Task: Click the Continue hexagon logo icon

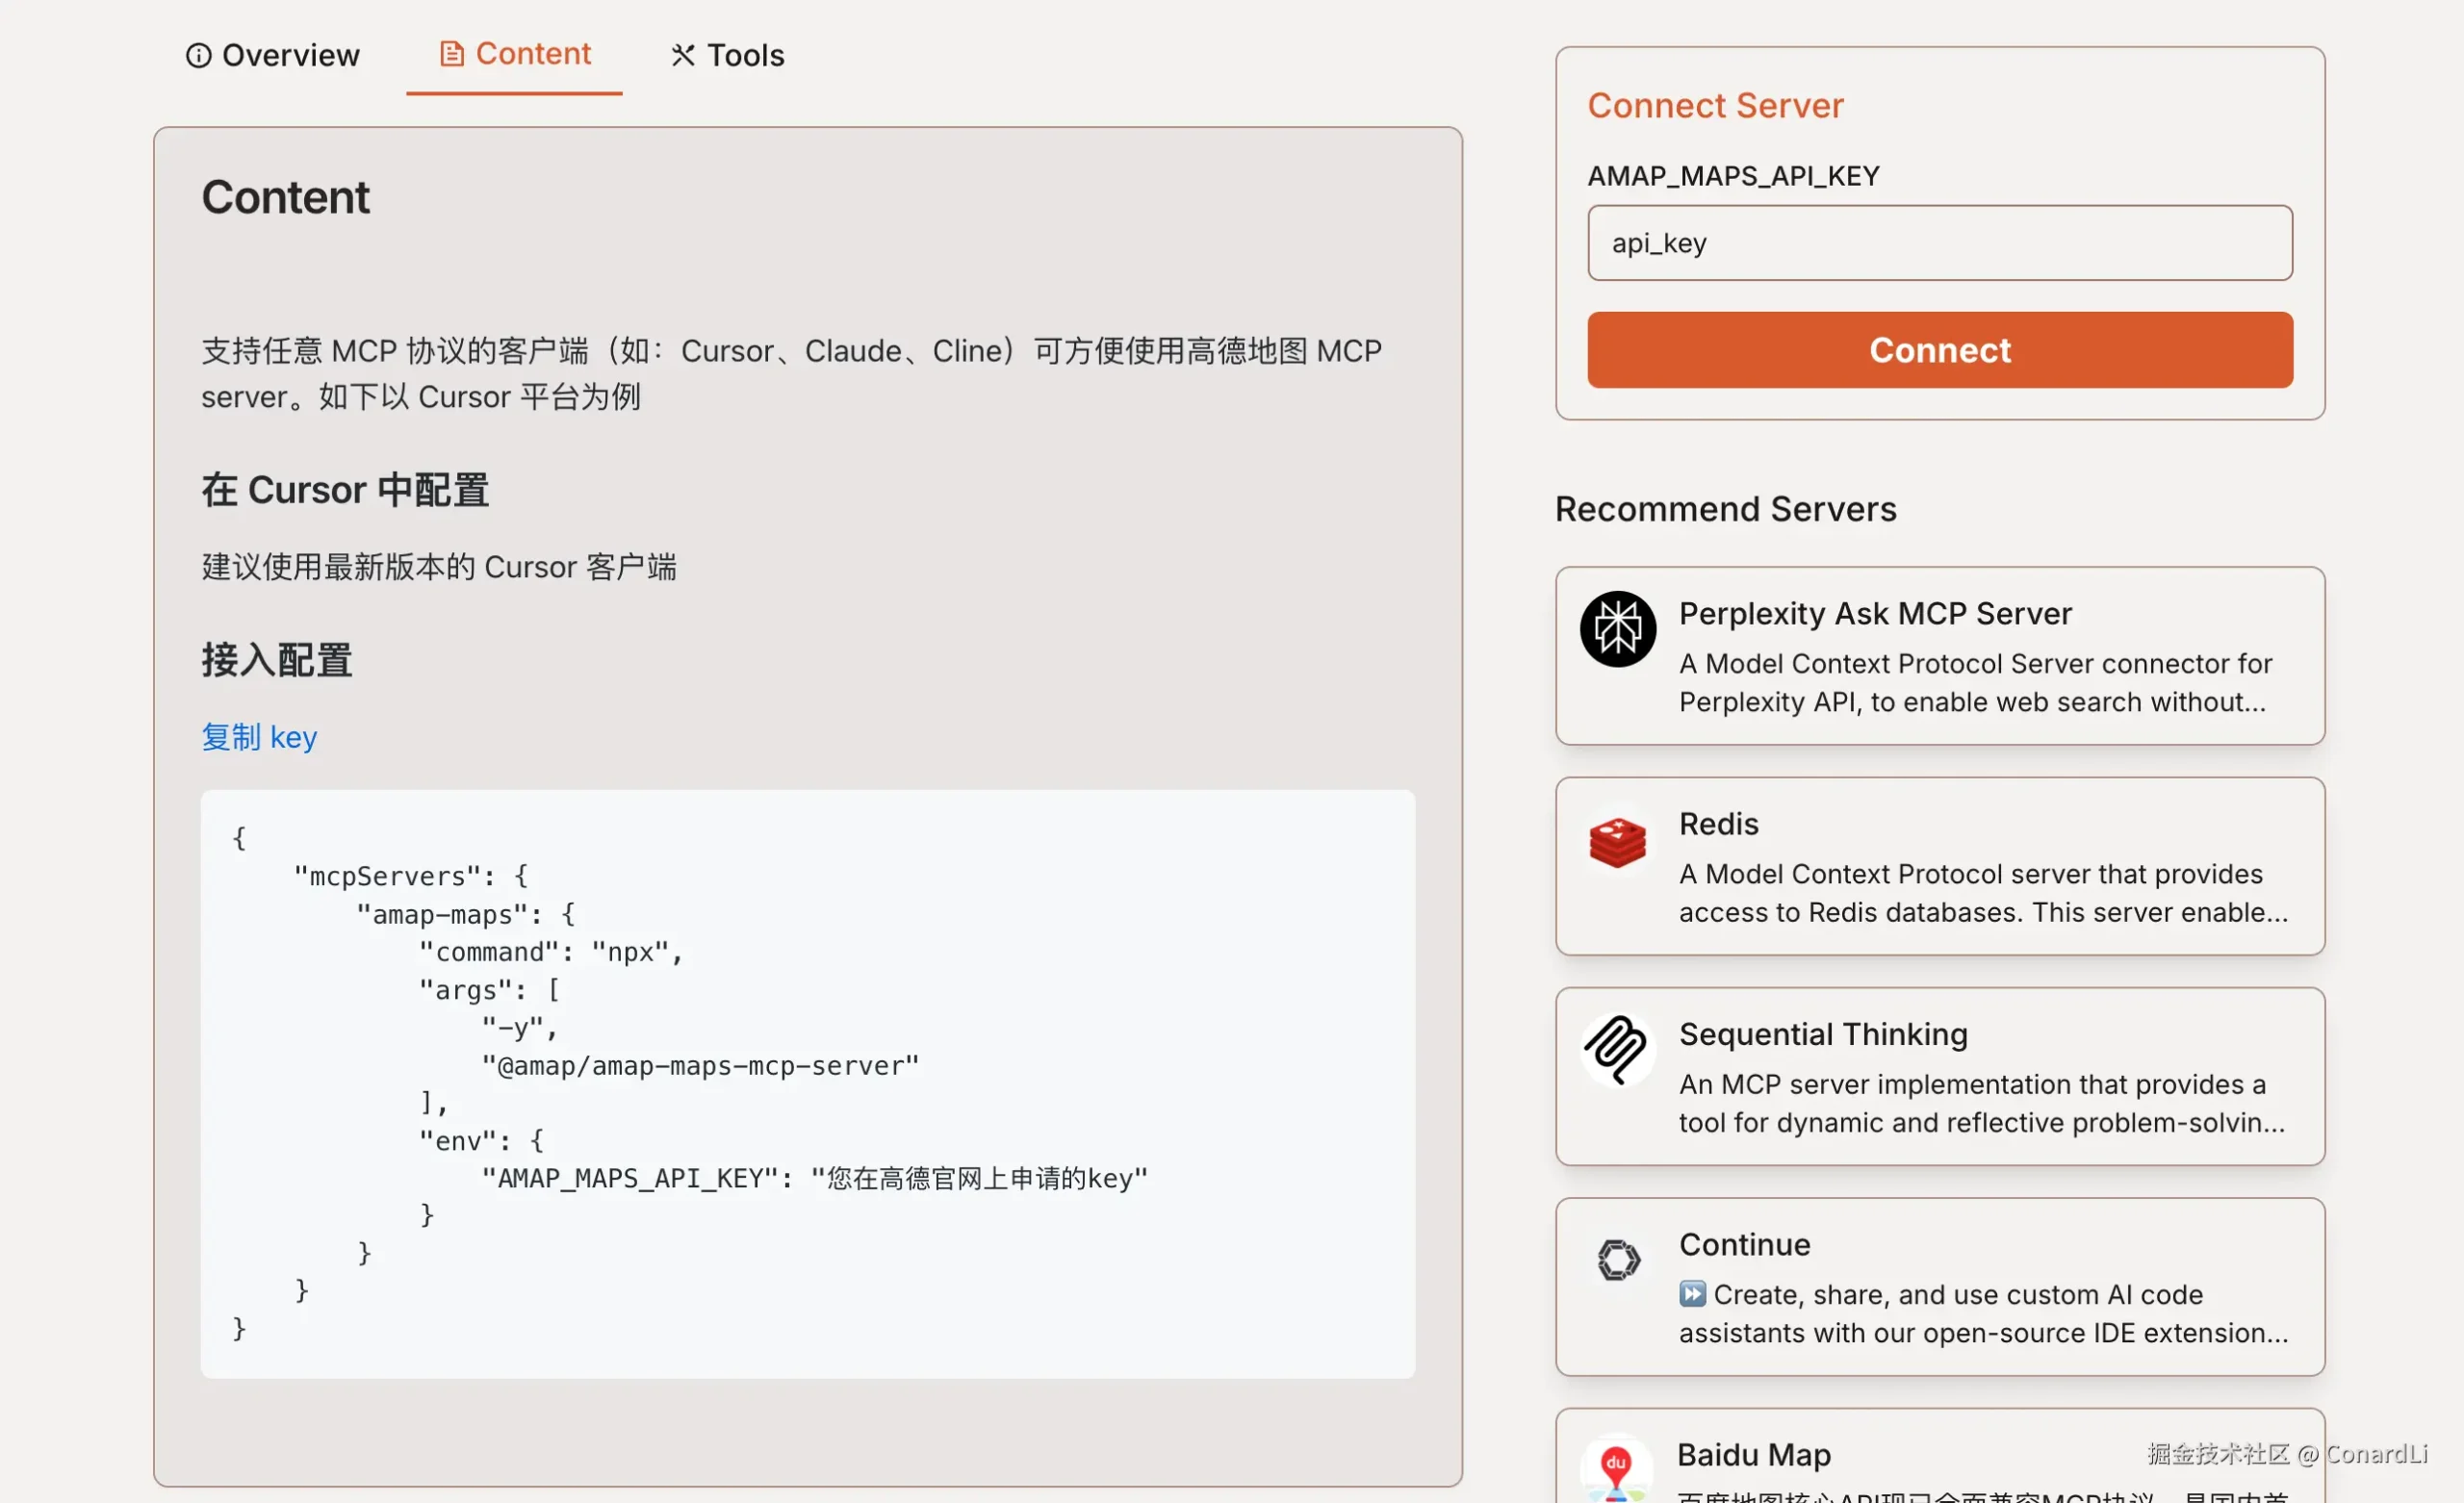Action: 1617,1260
